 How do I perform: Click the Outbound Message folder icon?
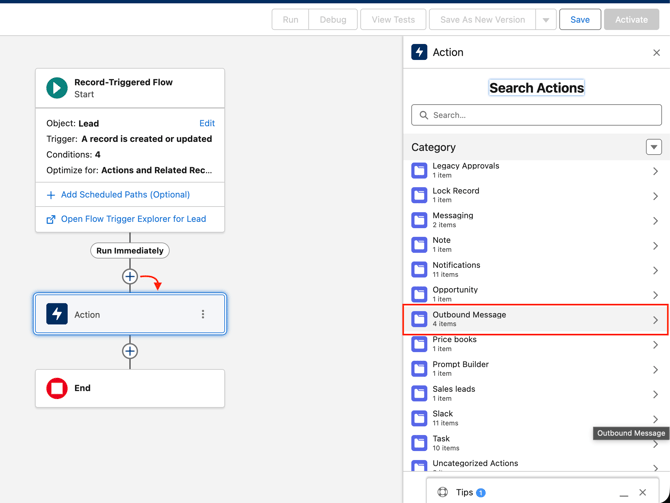419,319
